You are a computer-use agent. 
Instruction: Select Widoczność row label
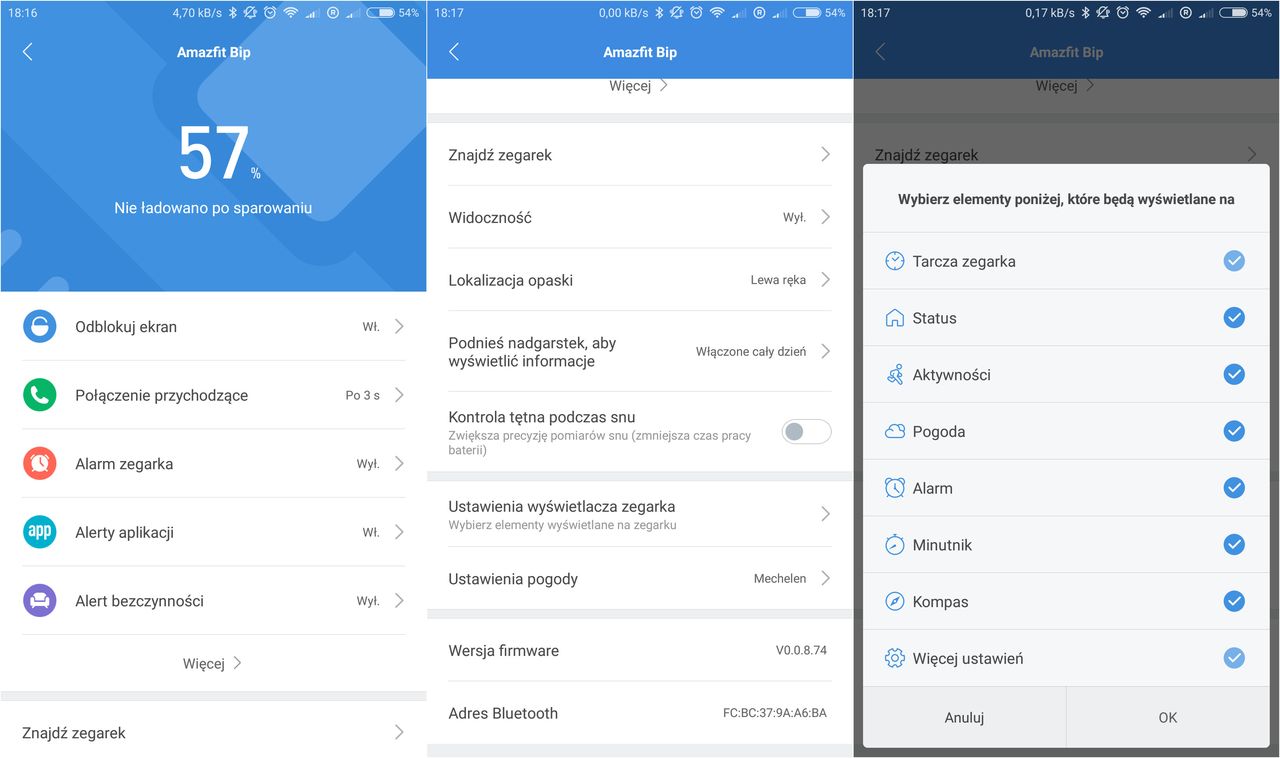[490, 217]
